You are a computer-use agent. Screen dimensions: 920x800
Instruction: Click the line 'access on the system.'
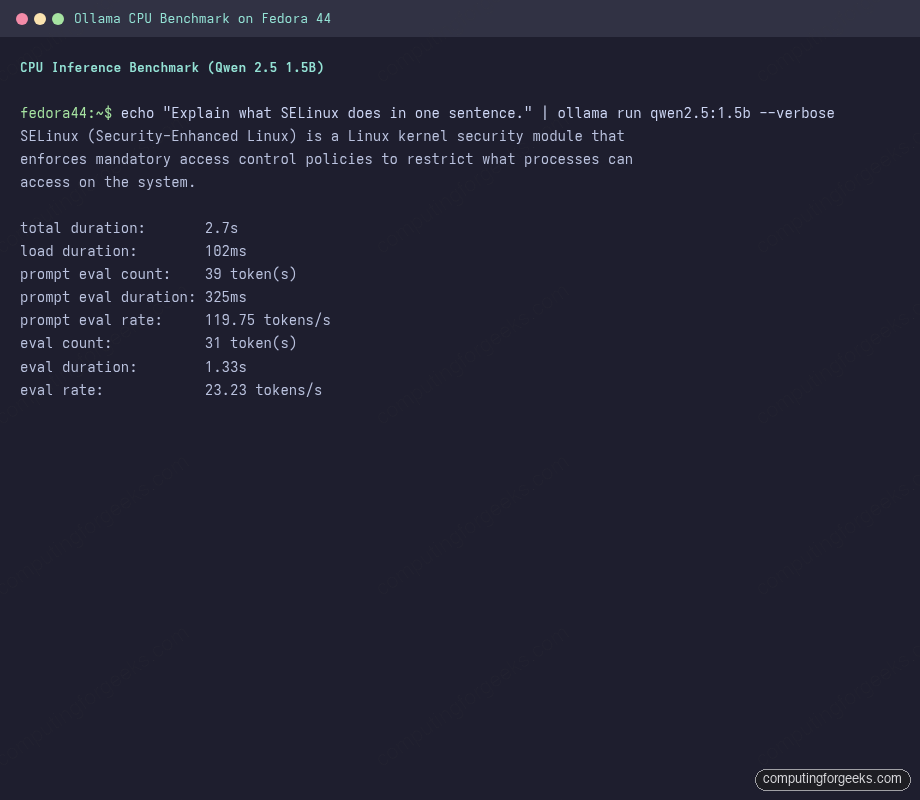tap(107, 182)
